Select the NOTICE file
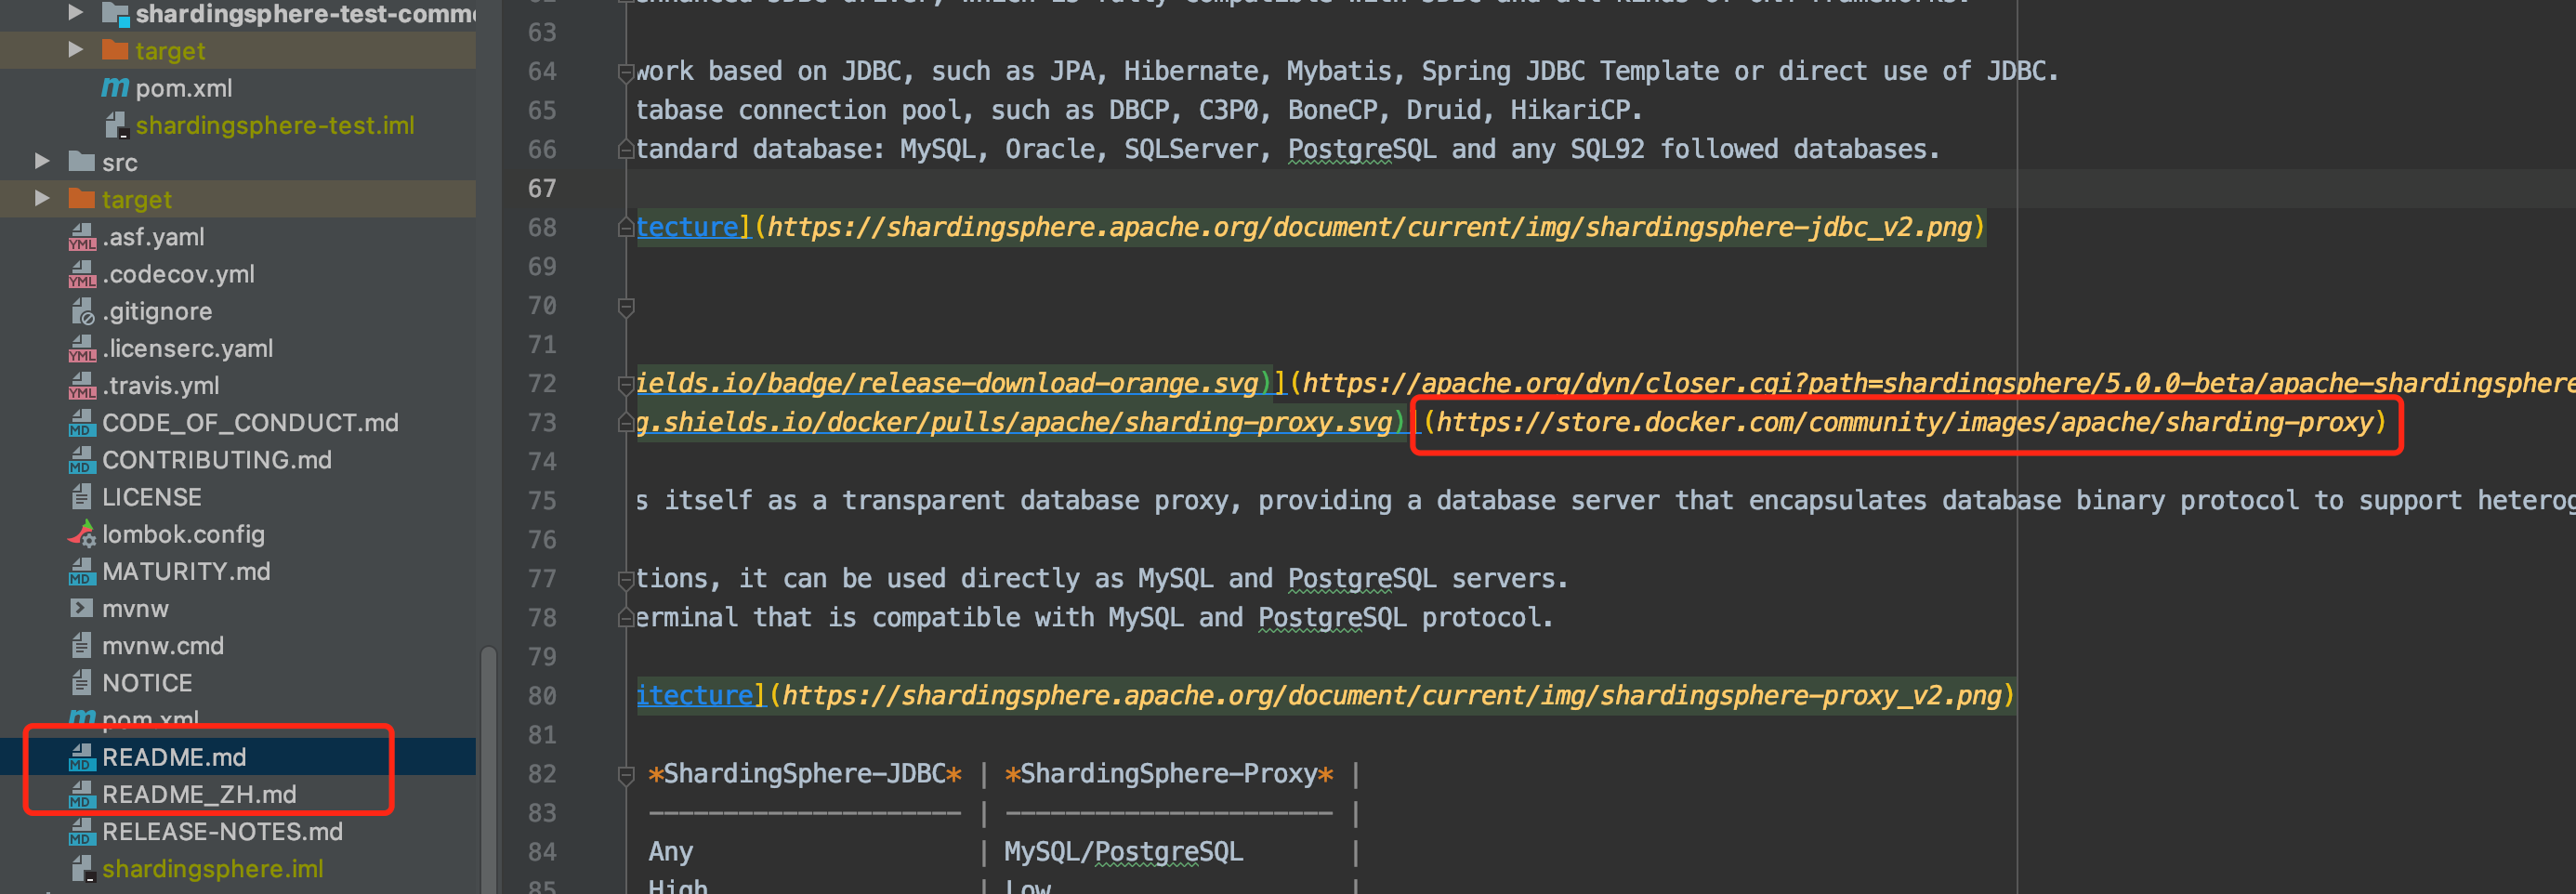This screenshot has width=2576, height=894. click(147, 683)
